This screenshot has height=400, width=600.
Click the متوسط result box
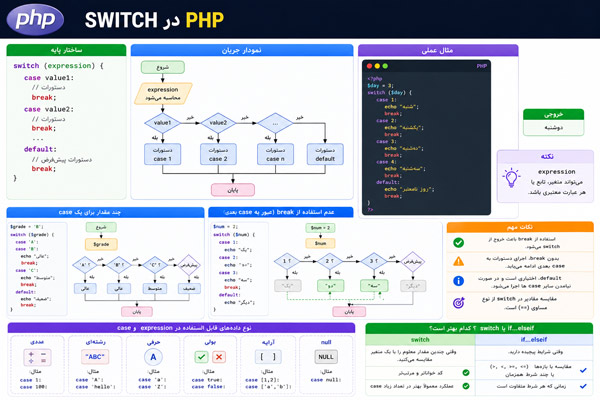[155, 288]
